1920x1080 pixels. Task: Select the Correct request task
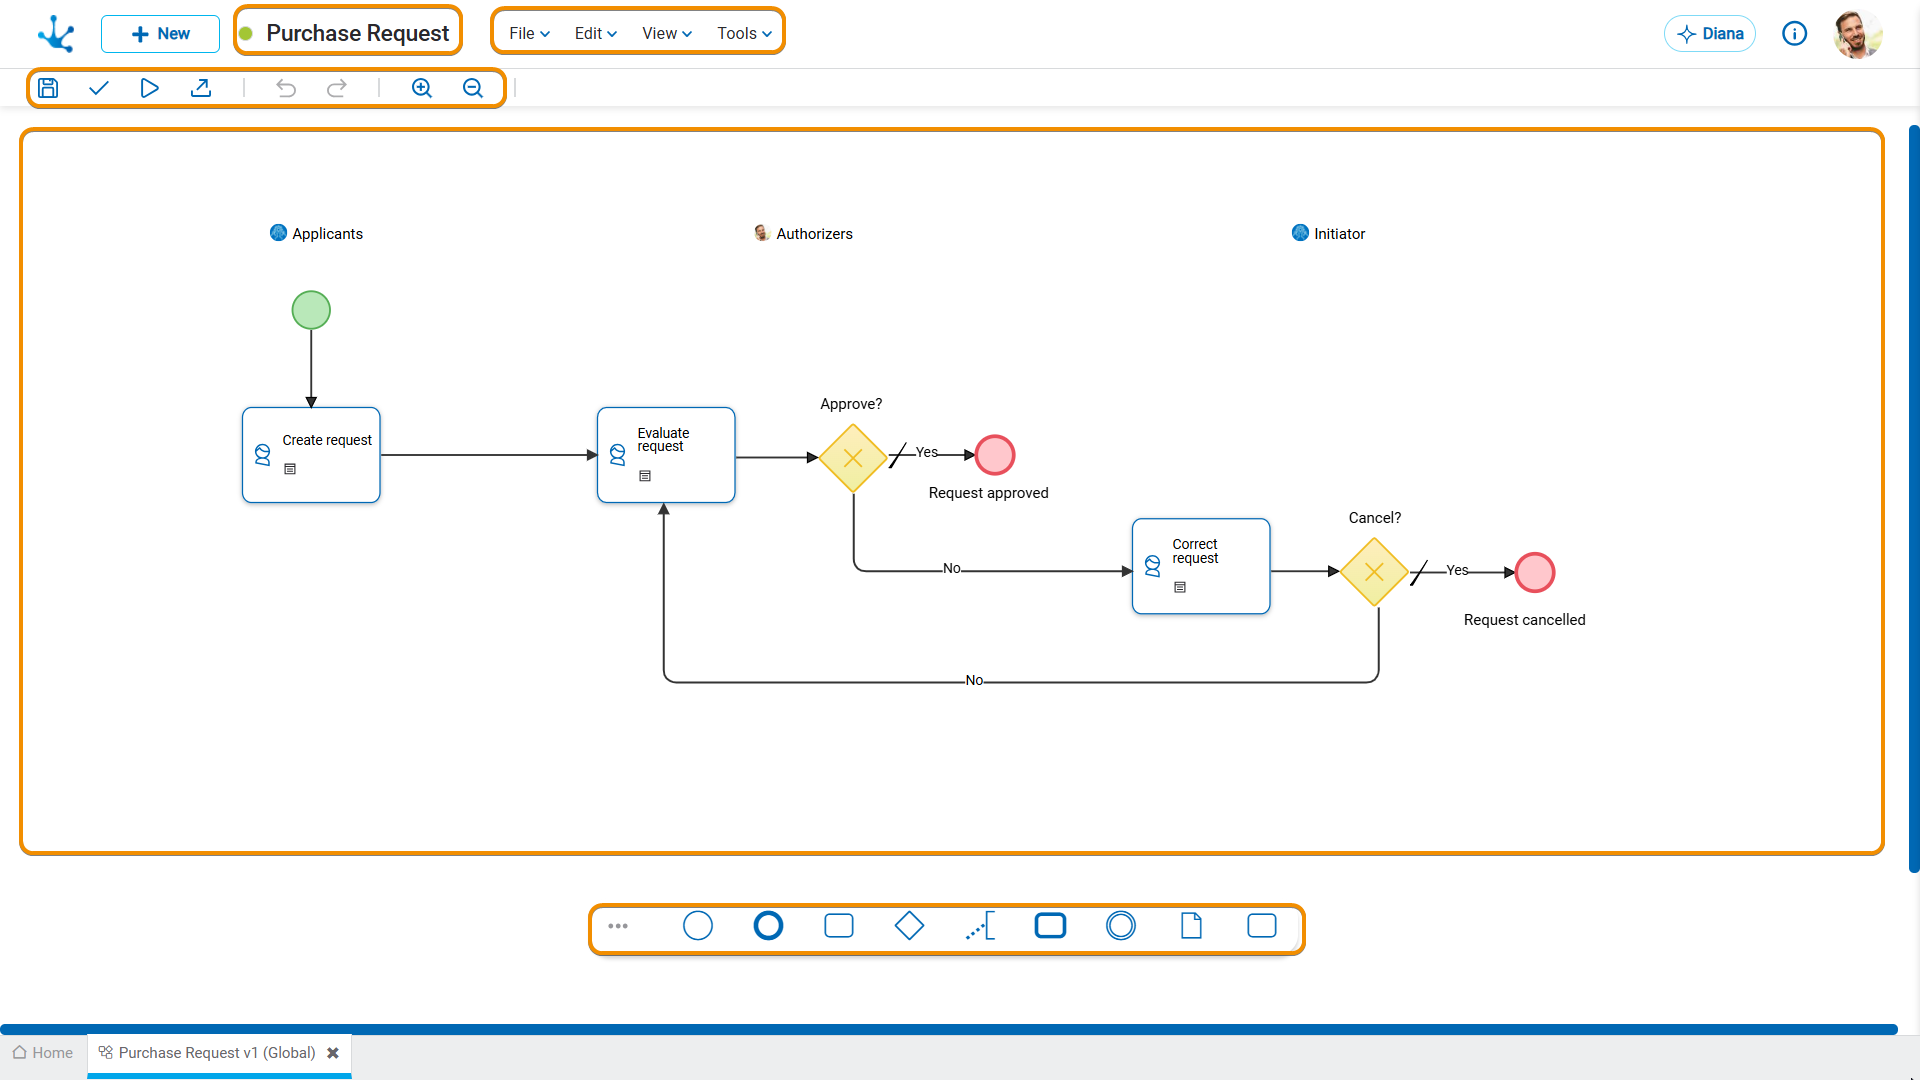pyautogui.click(x=1201, y=566)
